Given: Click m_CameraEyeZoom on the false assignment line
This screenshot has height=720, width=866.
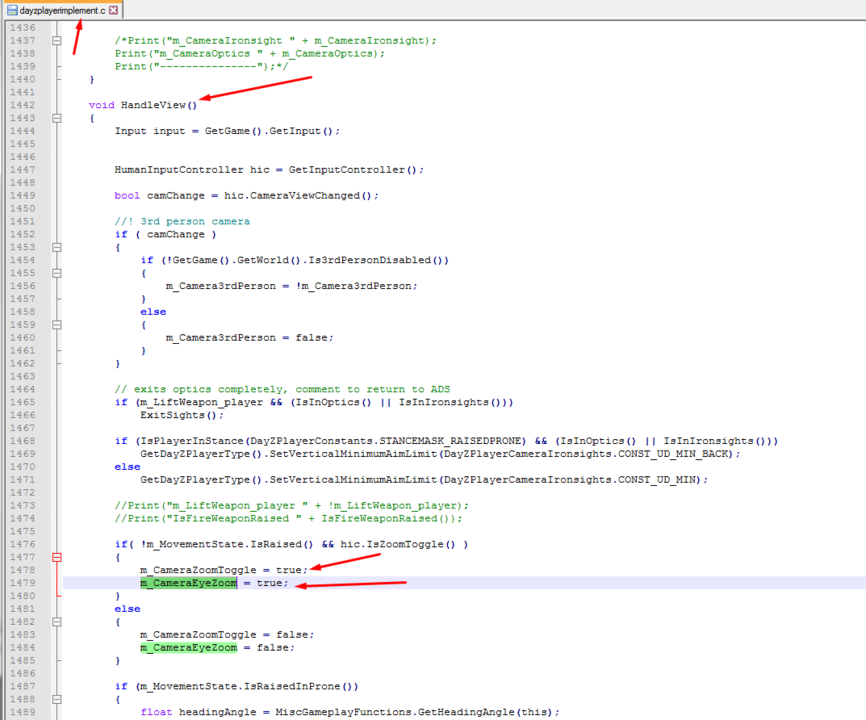Looking at the screenshot, I should pos(189,648).
